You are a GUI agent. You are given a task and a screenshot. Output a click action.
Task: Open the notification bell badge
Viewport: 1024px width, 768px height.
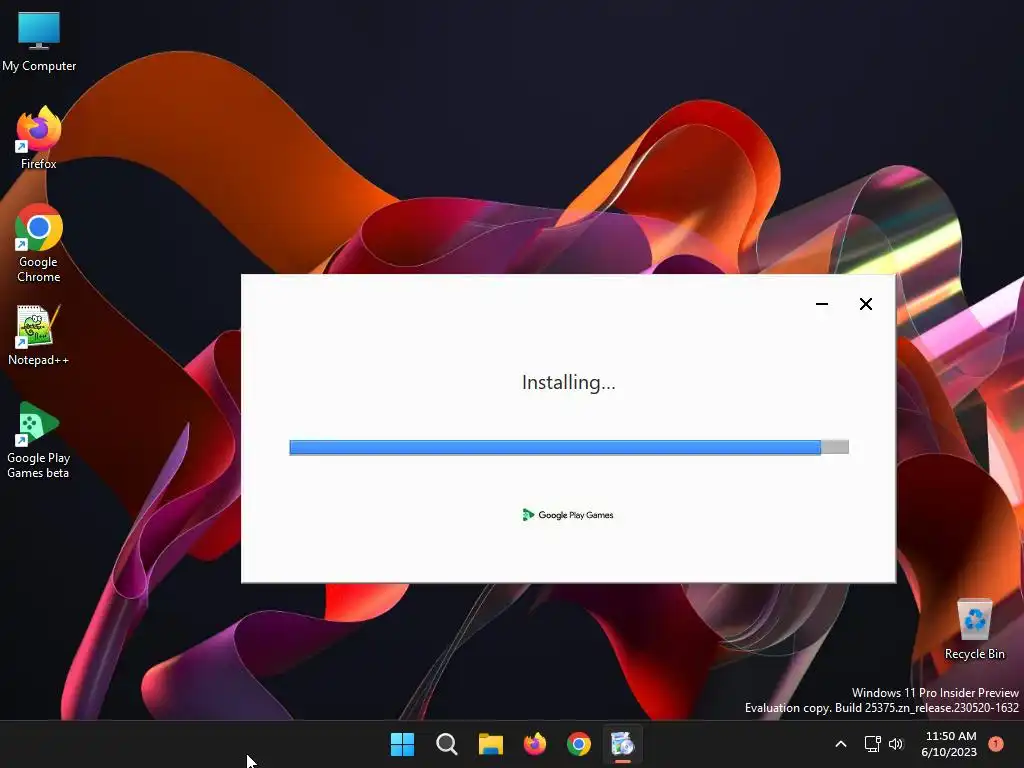coord(996,744)
